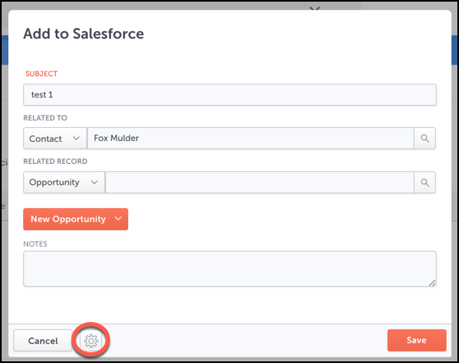Focus the Subject field containing test 1
459x363 pixels.
click(x=230, y=95)
